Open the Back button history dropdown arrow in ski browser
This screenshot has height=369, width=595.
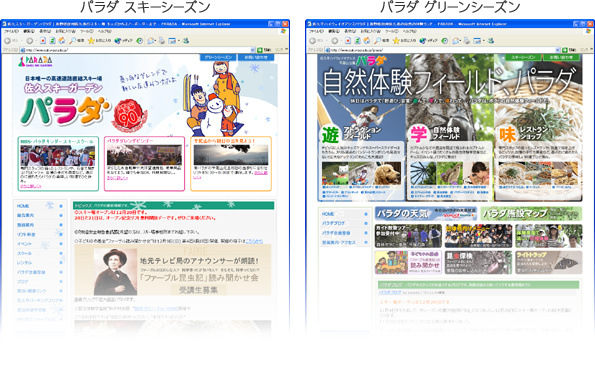pyautogui.click(x=22, y=41)
